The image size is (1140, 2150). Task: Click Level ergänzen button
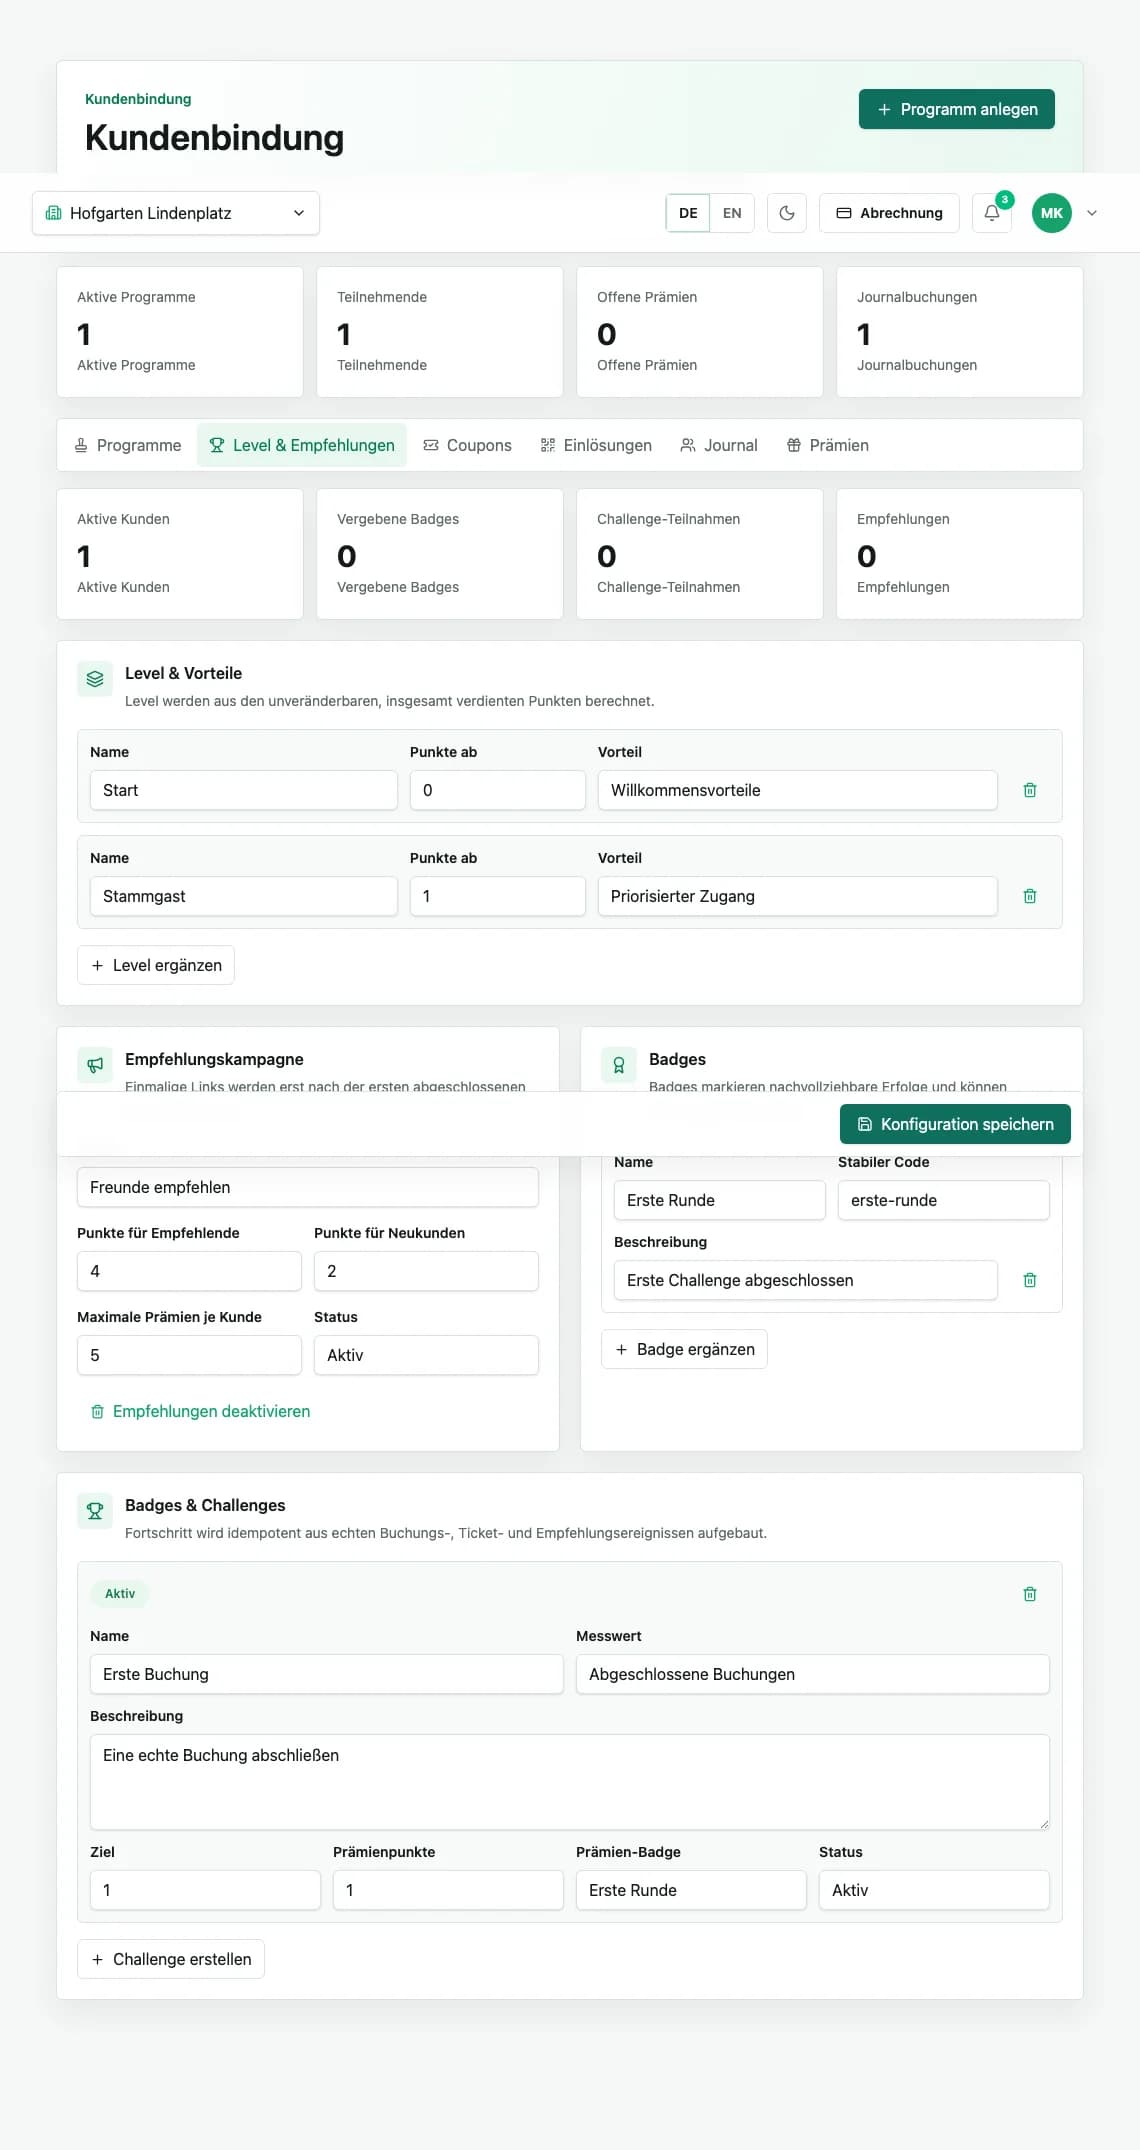click(156, 965)
